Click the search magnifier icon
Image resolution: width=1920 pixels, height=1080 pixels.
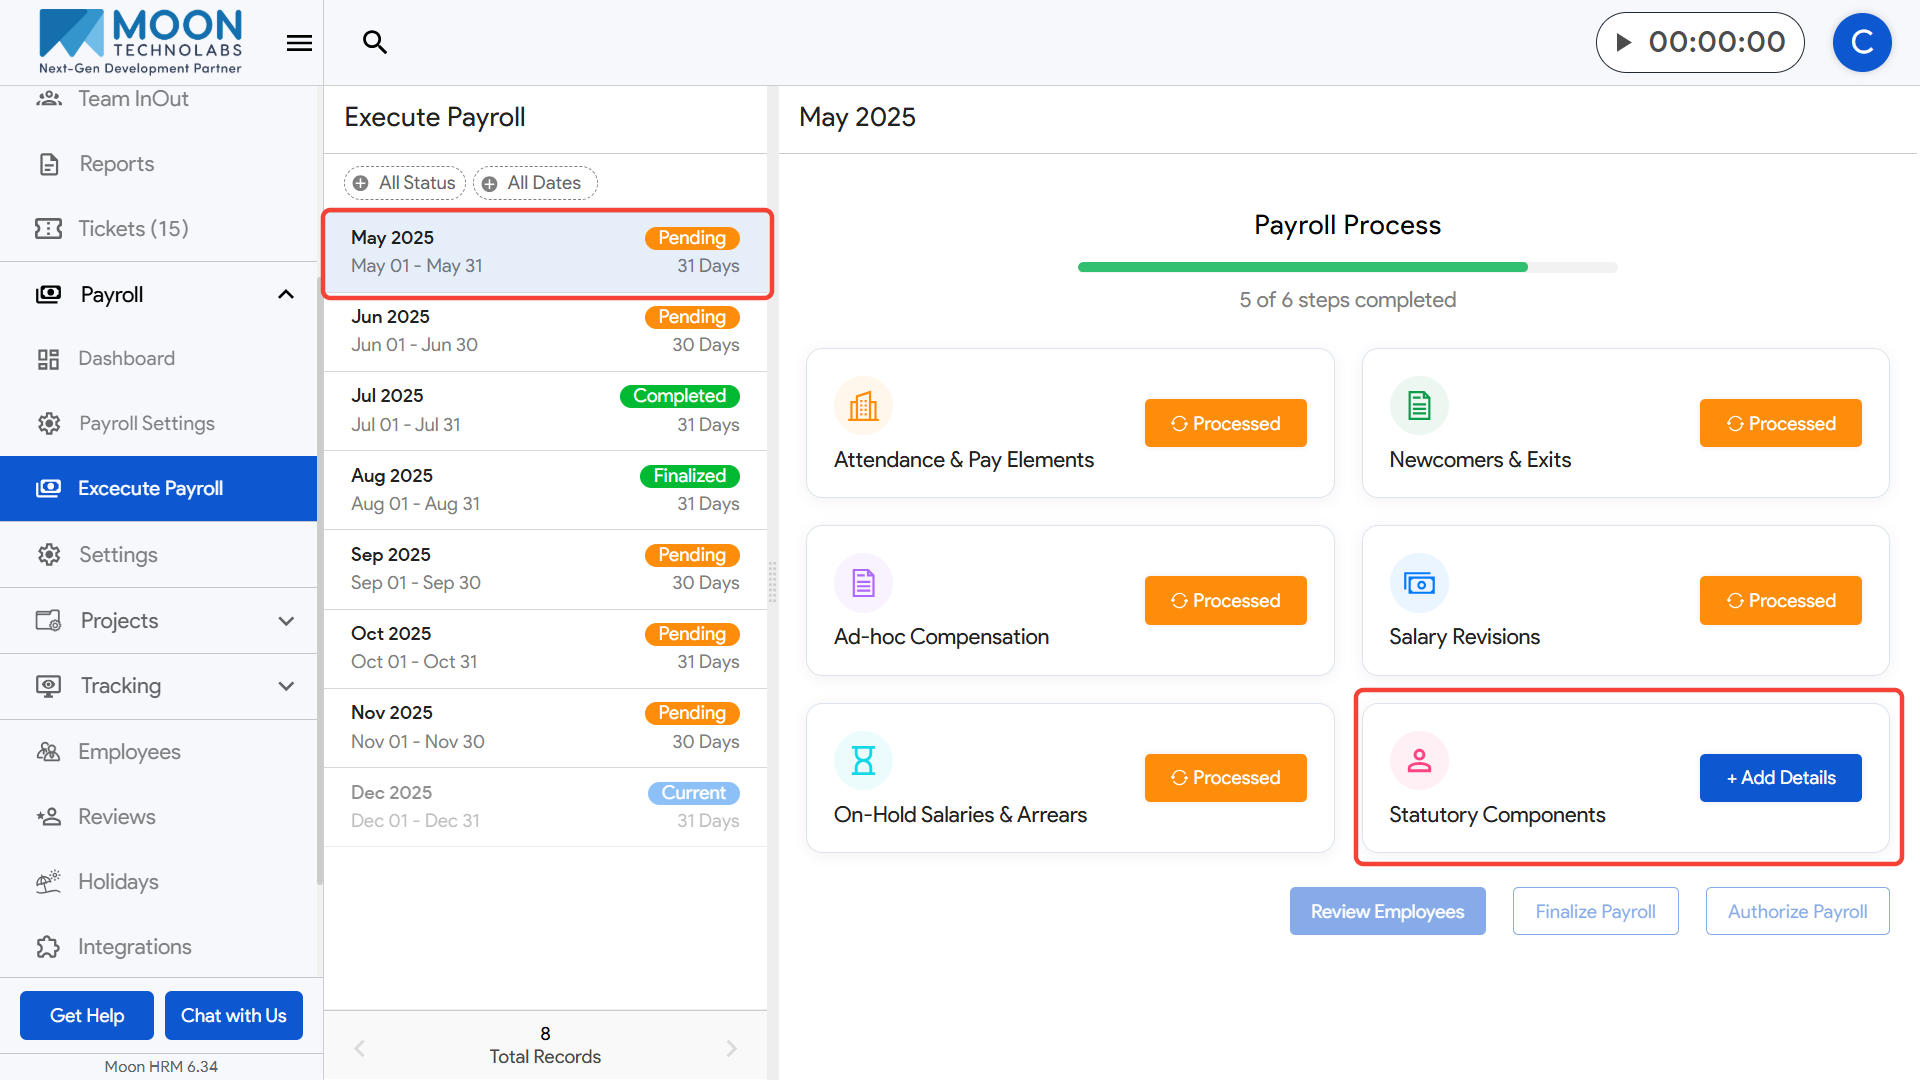[x=375, y=42]
